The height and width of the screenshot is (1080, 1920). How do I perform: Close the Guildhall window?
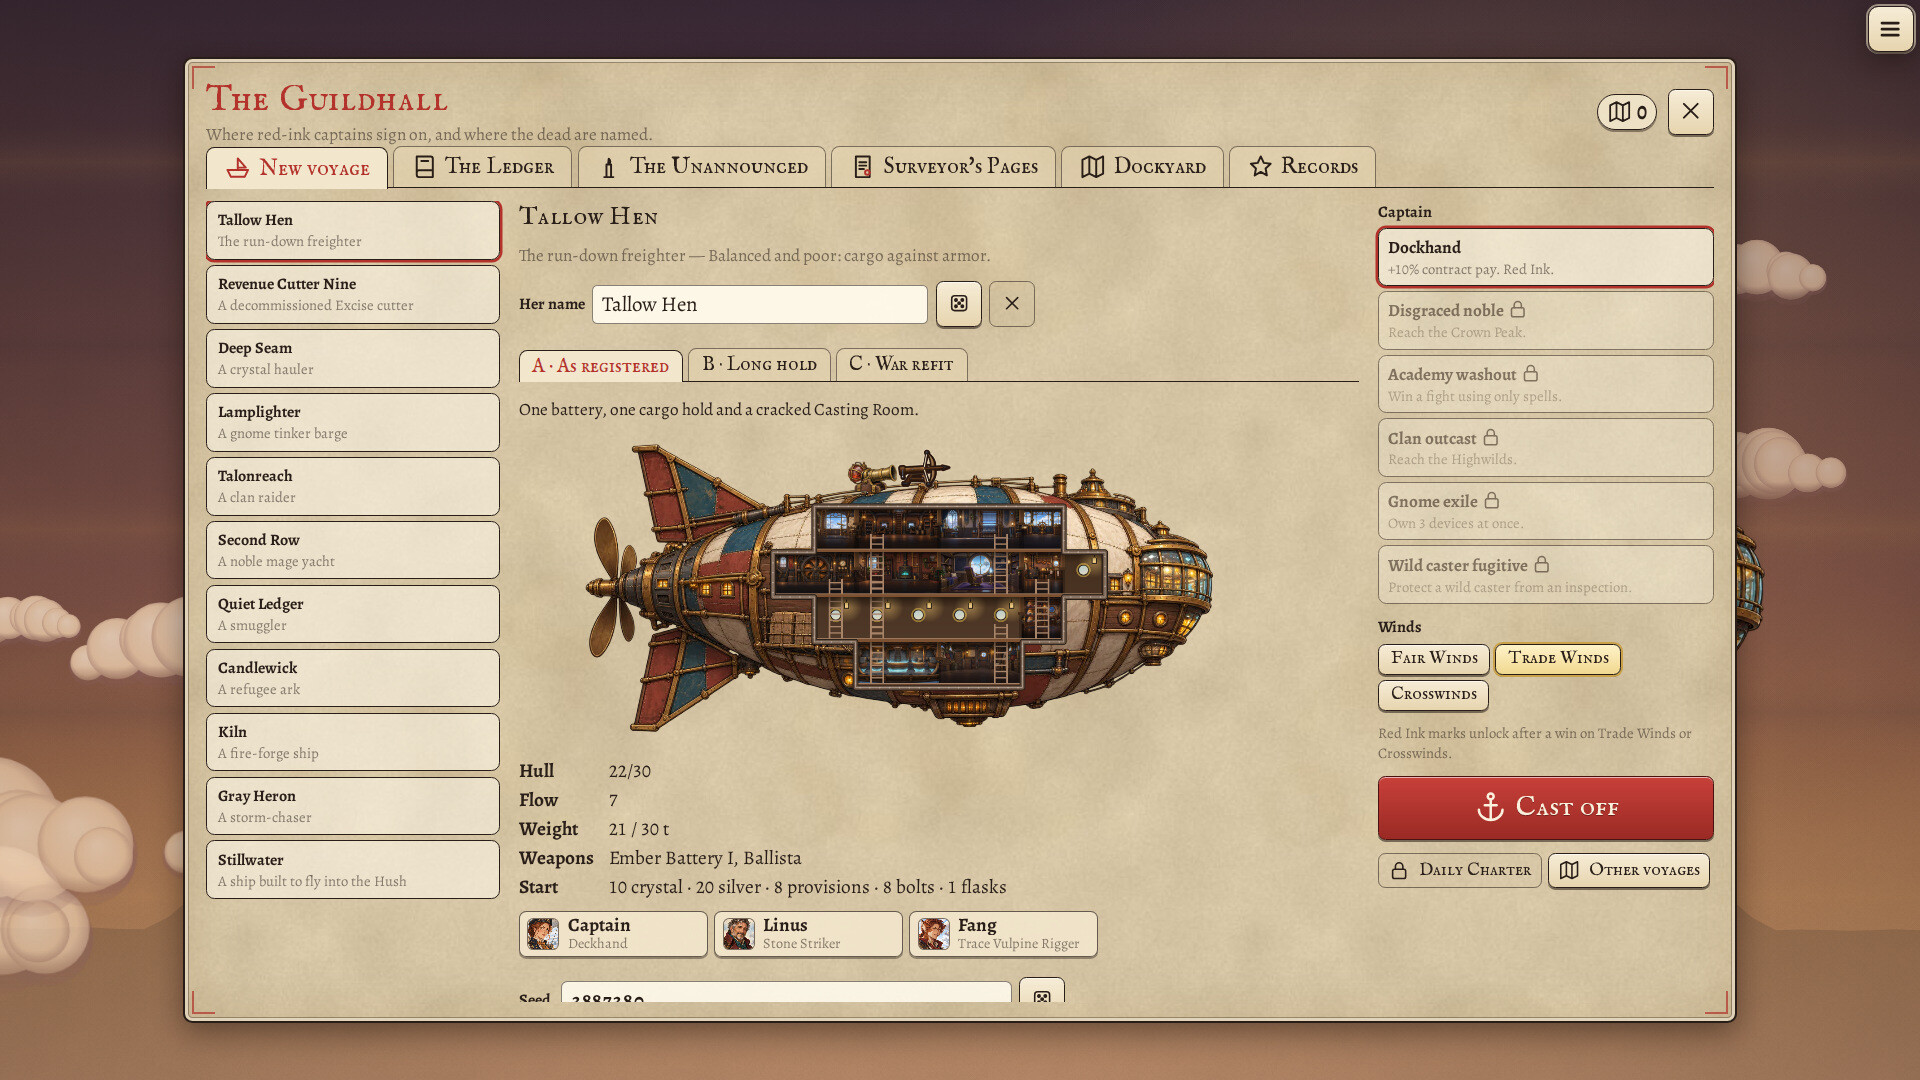(1690, 111)
